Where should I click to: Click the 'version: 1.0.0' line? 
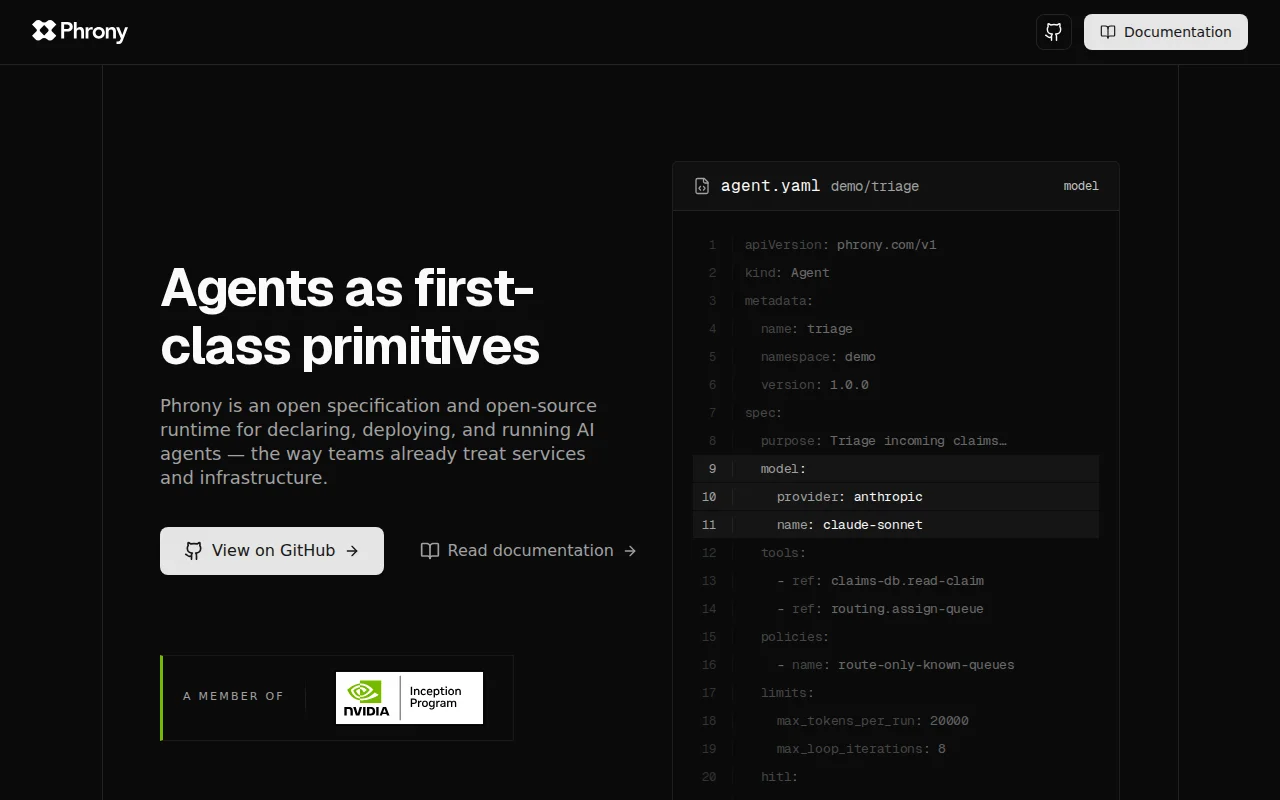(x=896, y=385)
